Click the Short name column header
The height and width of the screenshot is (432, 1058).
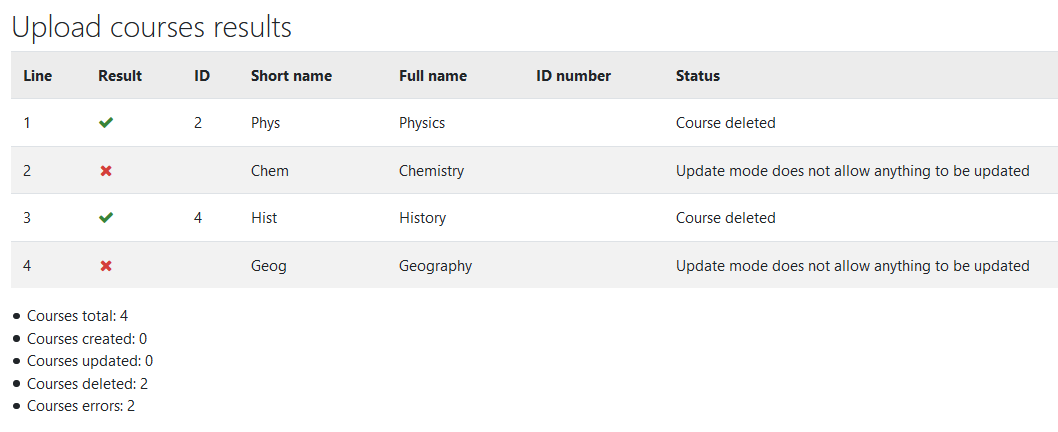pyautogui.click(x=291, y=76)
